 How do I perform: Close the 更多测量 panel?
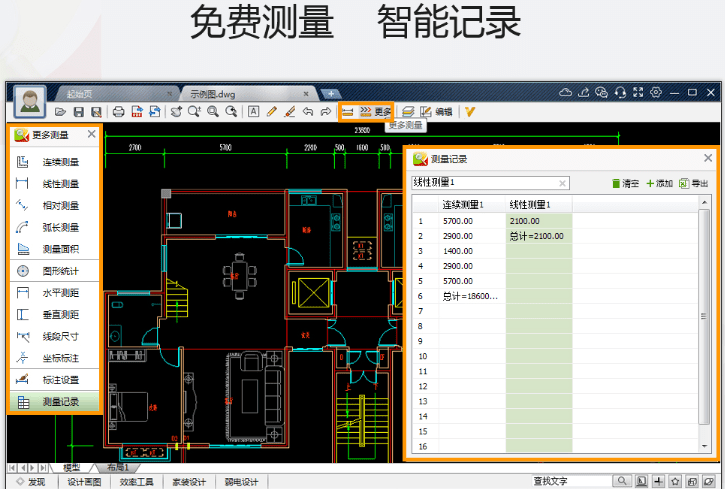92,134
